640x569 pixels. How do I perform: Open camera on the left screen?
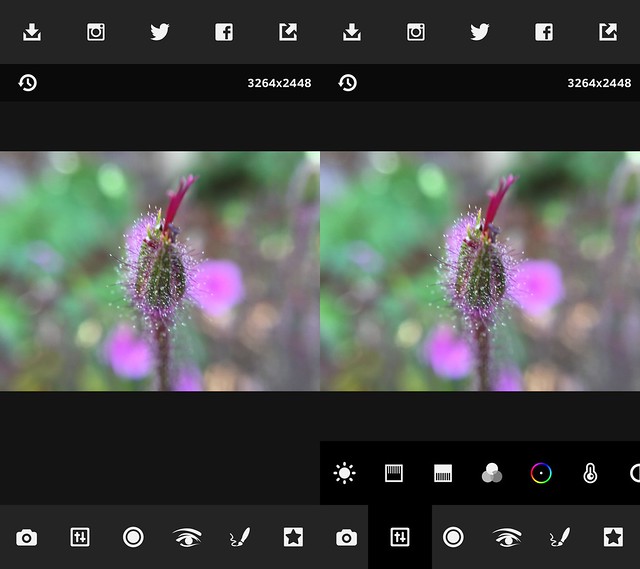[27, 537]
